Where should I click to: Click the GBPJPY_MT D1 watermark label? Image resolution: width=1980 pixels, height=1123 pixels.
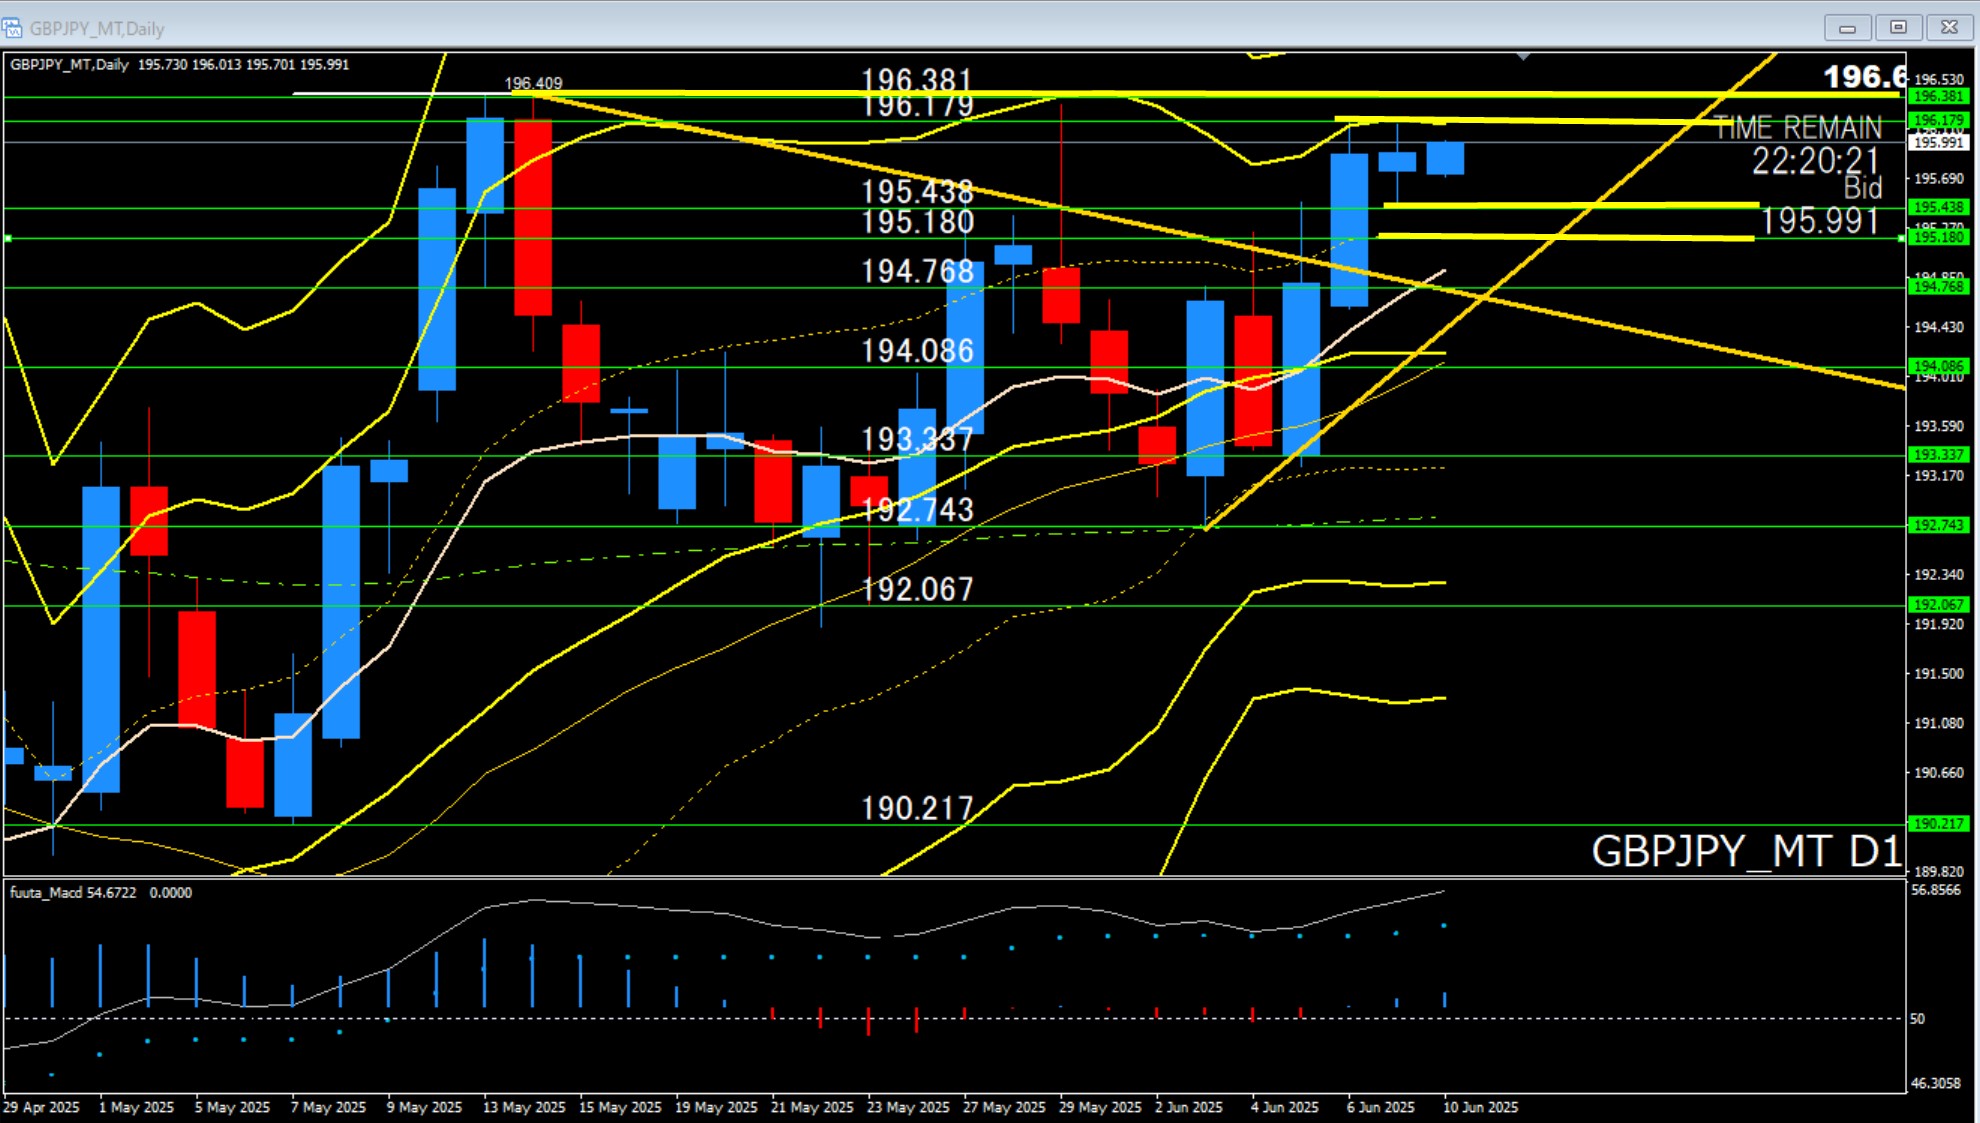click(x=1745, y=851)
